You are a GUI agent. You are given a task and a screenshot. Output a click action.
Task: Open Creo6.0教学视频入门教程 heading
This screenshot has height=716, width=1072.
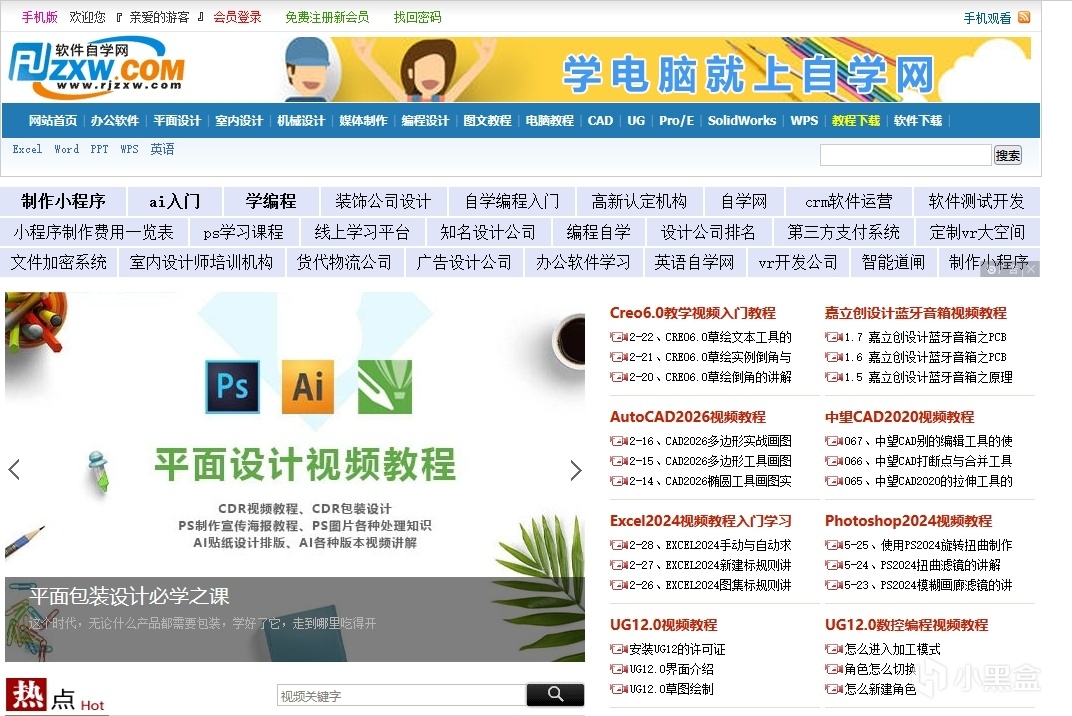(693, 313)
